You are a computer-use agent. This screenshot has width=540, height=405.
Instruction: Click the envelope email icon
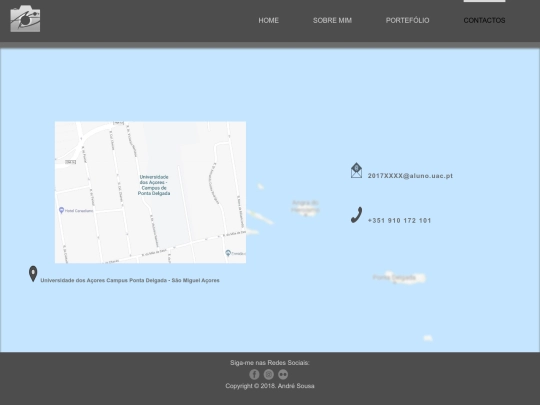coord(356,170)
